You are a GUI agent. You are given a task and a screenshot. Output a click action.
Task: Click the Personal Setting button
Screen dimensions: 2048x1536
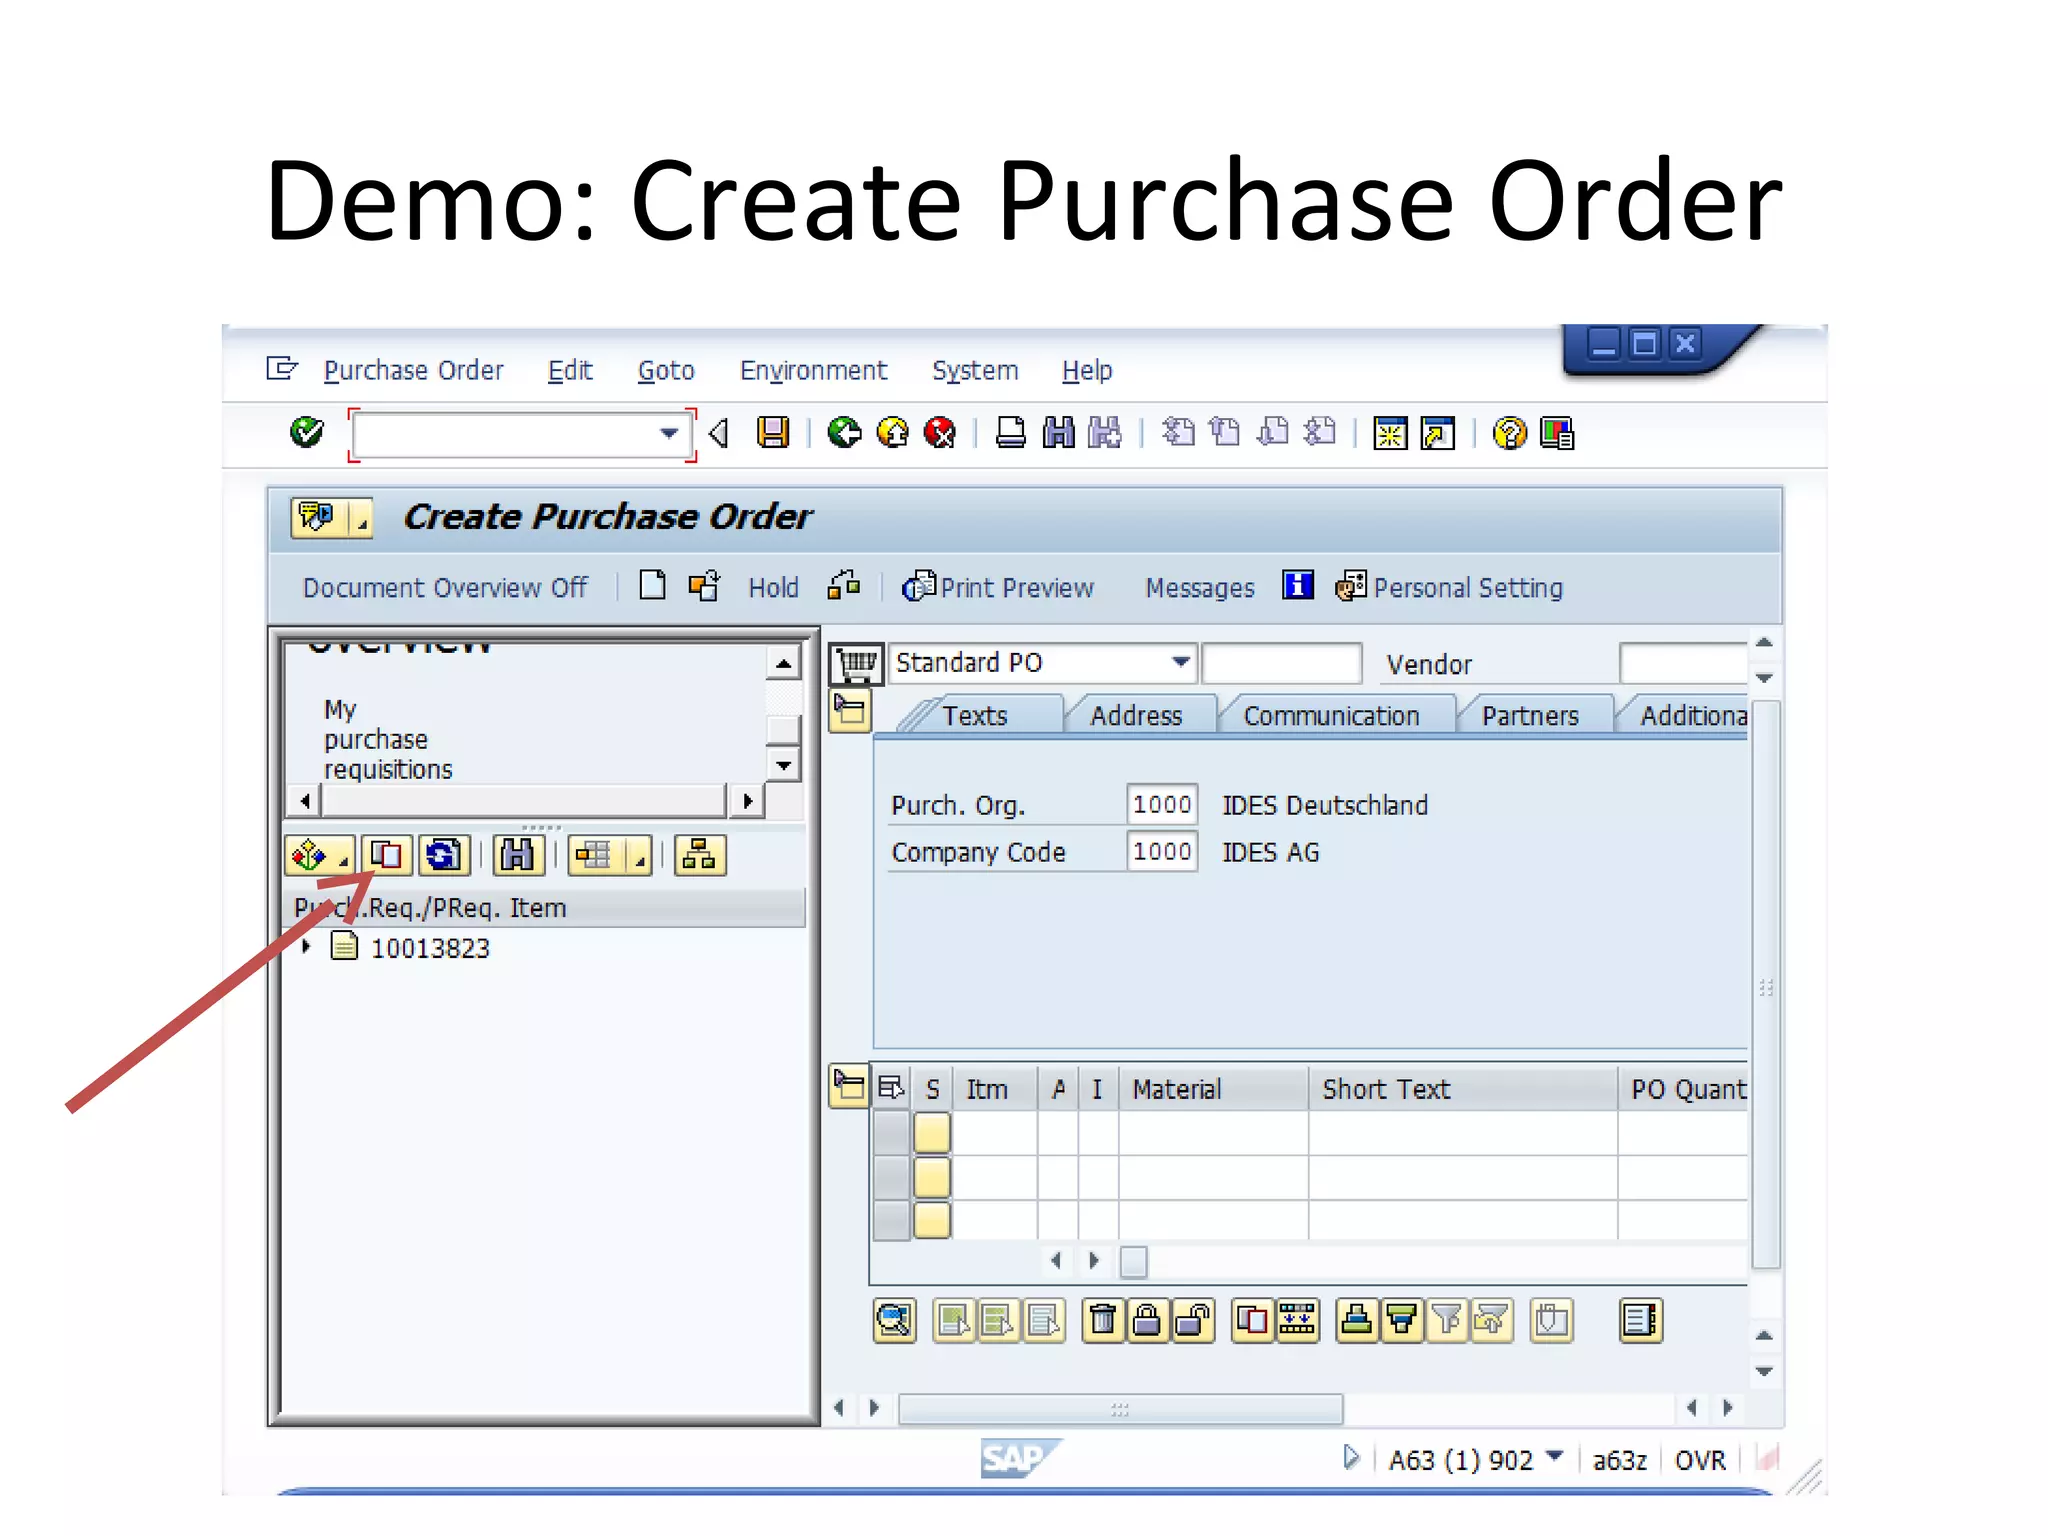click(x=1450, y=587)
